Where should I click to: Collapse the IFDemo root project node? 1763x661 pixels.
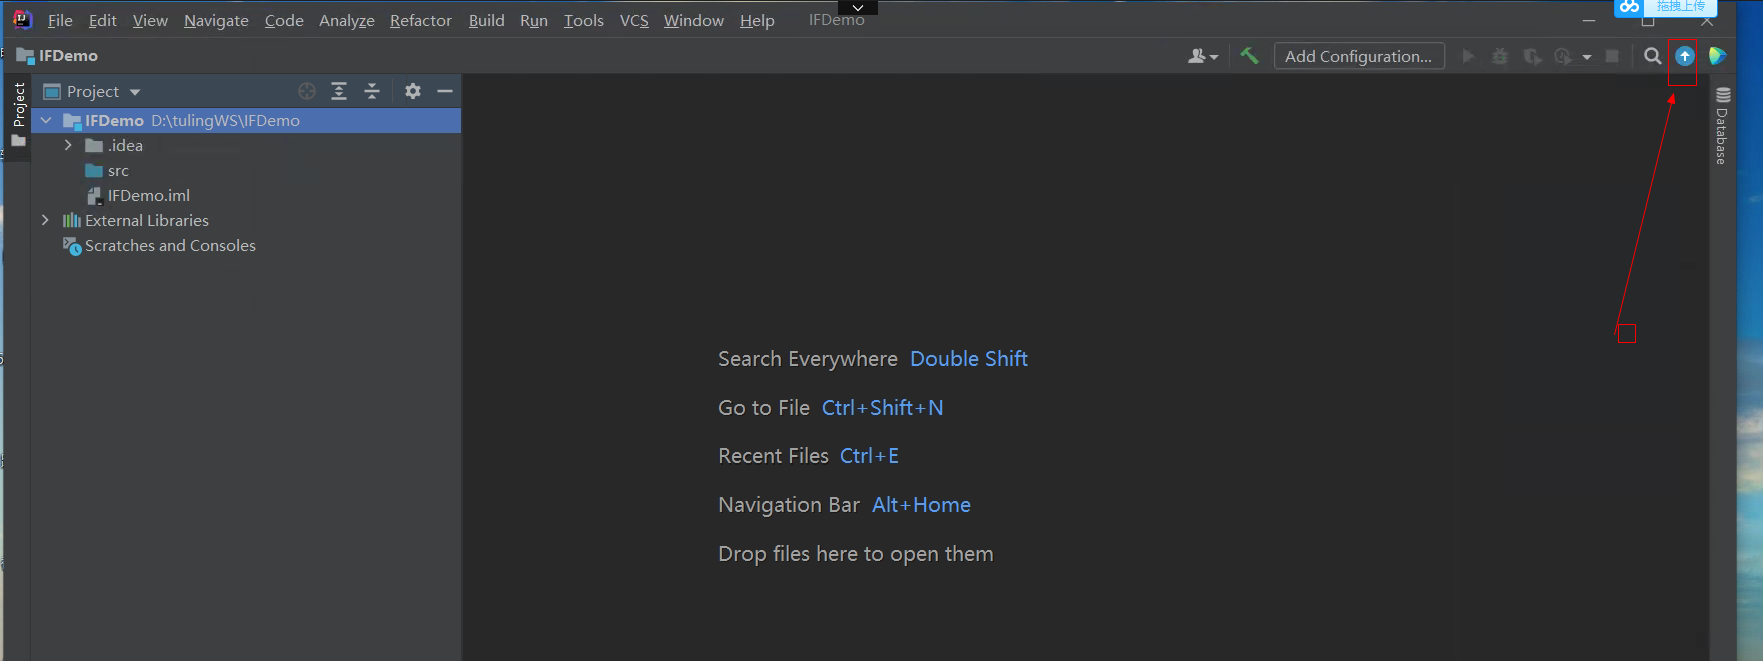click(46, 120)
